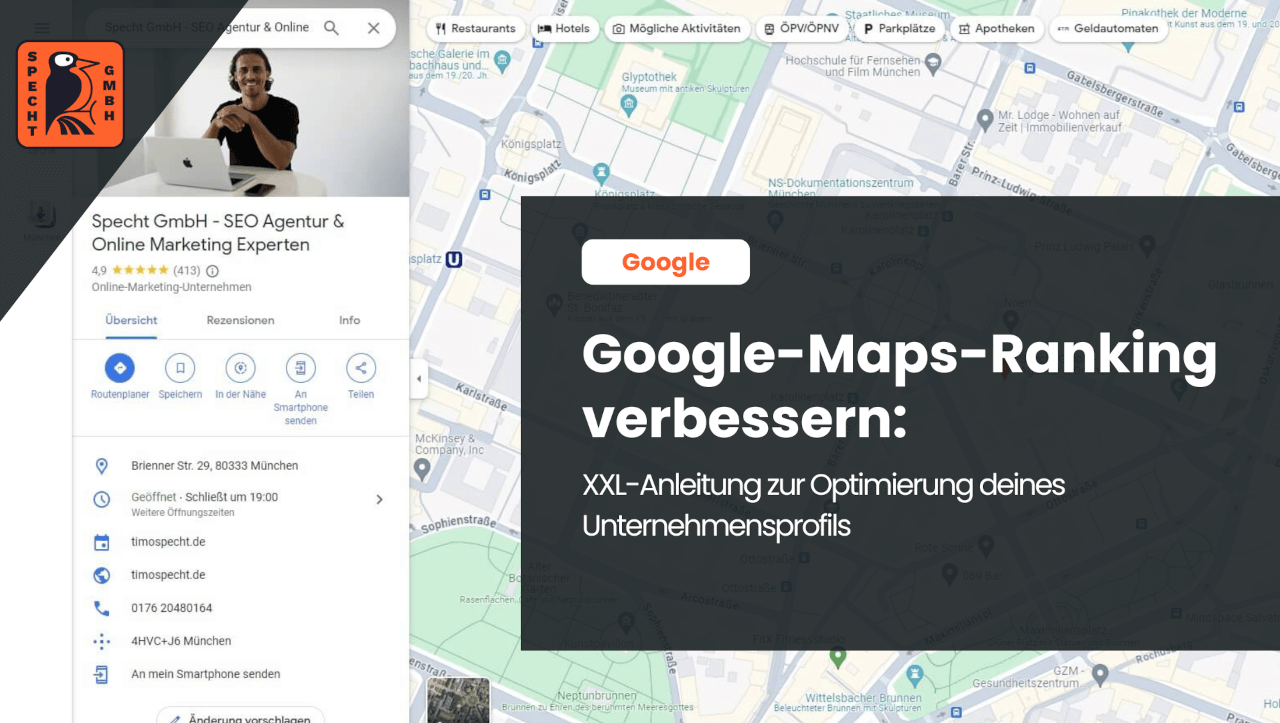Image resolution: width=1280 pixels, height=723 pixels.
Task: Select the ÖPV/ÖPNV transit chip
Action: click(x=802, y=29)
